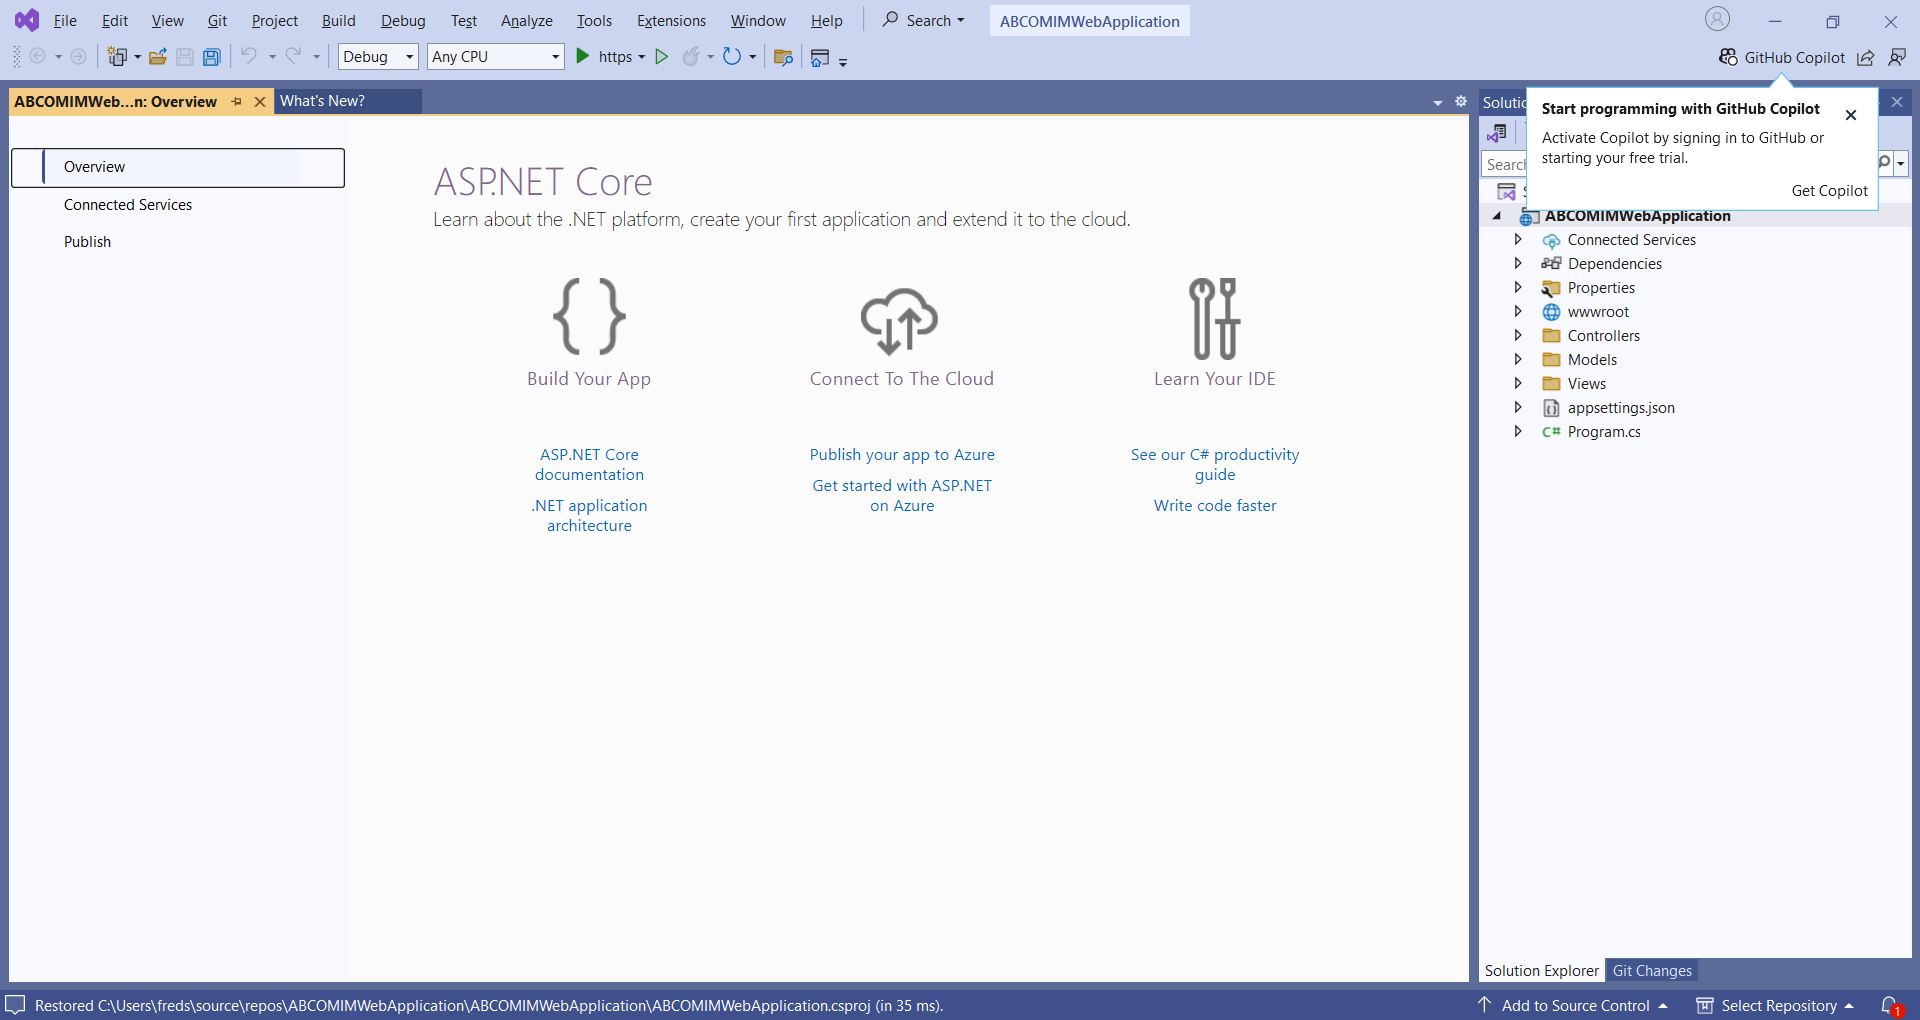Click the Get Copilot button

[x=1829, y=191]
